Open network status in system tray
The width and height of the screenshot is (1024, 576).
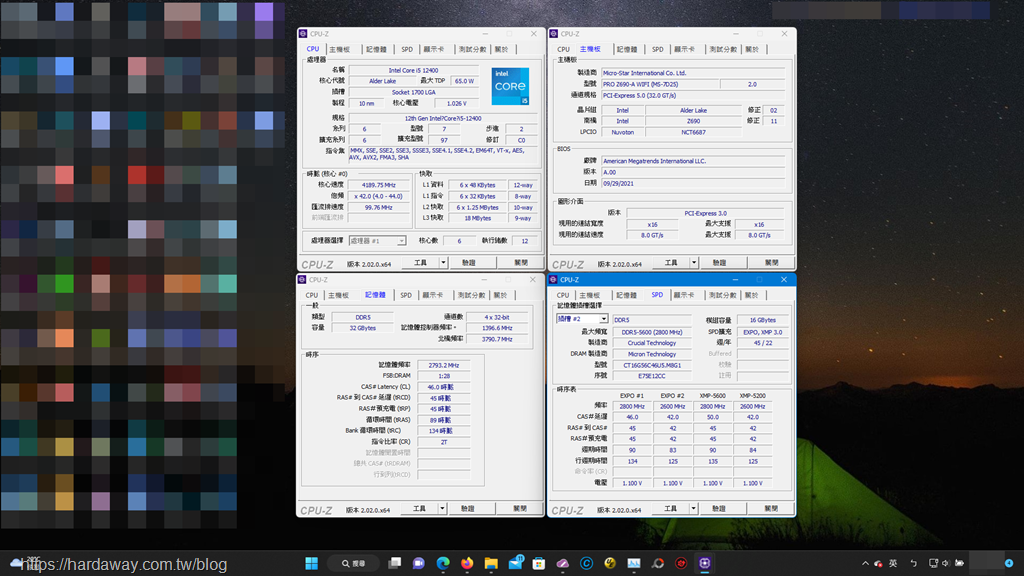click(933, 563)
